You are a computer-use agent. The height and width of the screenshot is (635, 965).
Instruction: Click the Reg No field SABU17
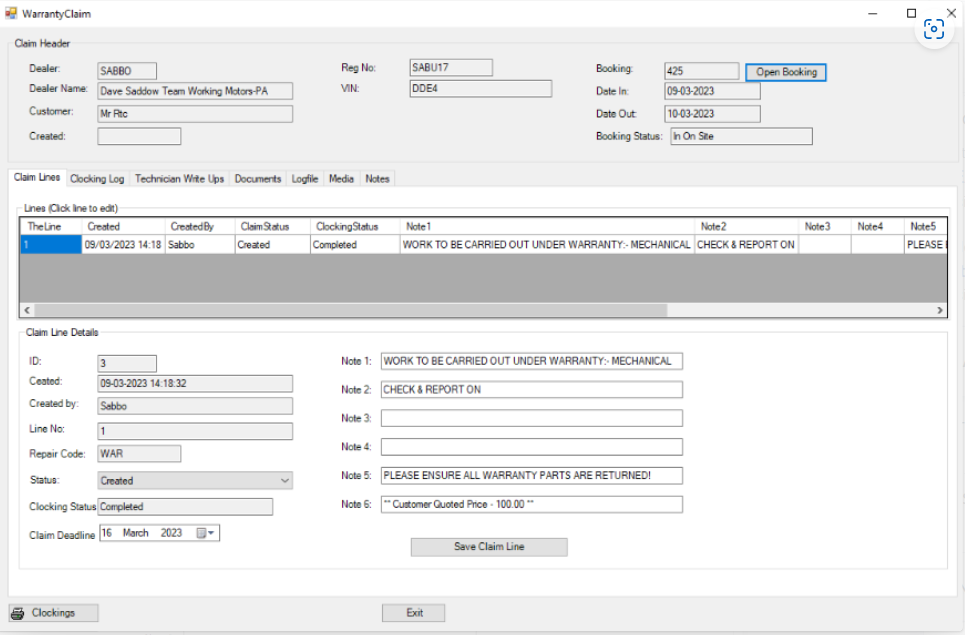(x=451, y=68)
